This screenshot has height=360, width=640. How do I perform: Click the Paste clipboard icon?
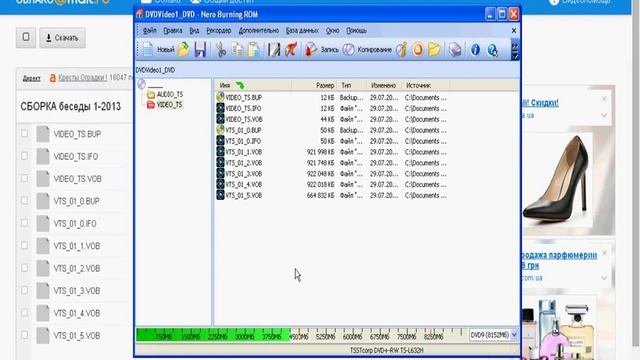point(253,50)
